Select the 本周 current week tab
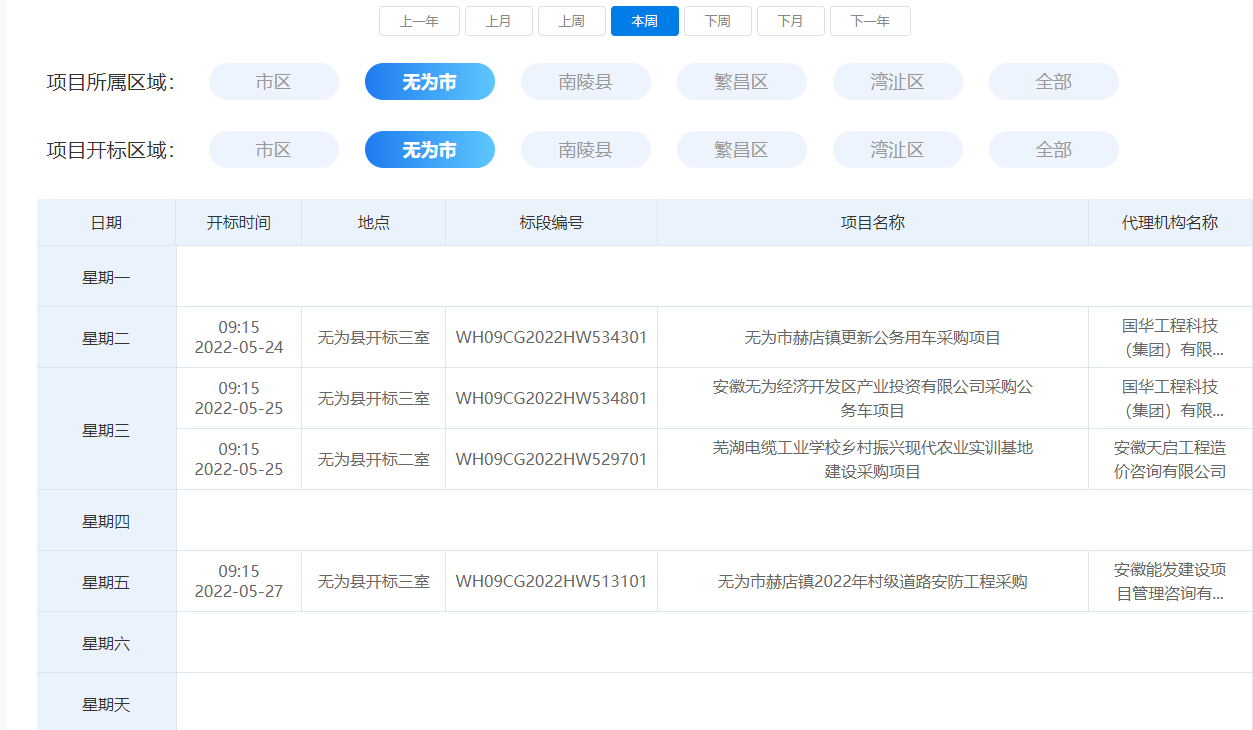This screenshot has width=1253, height=730. [x=644, y=21]
